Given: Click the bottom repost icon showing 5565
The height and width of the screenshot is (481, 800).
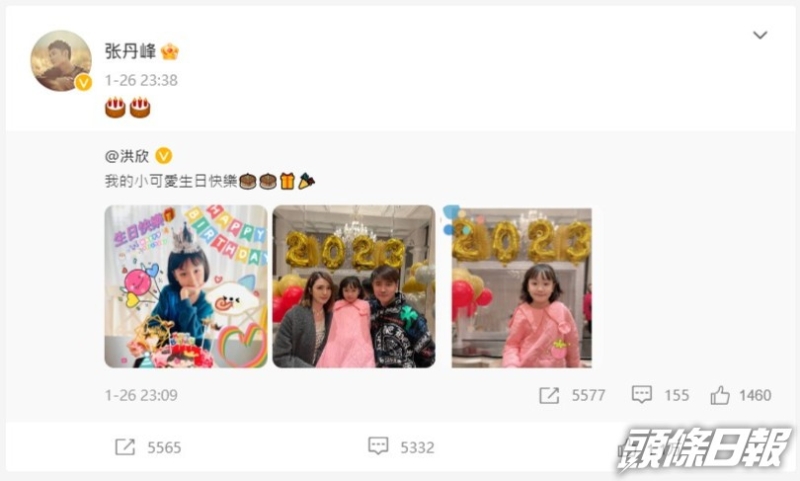Looking at the screenshot, I should click(x=124, y=447).
